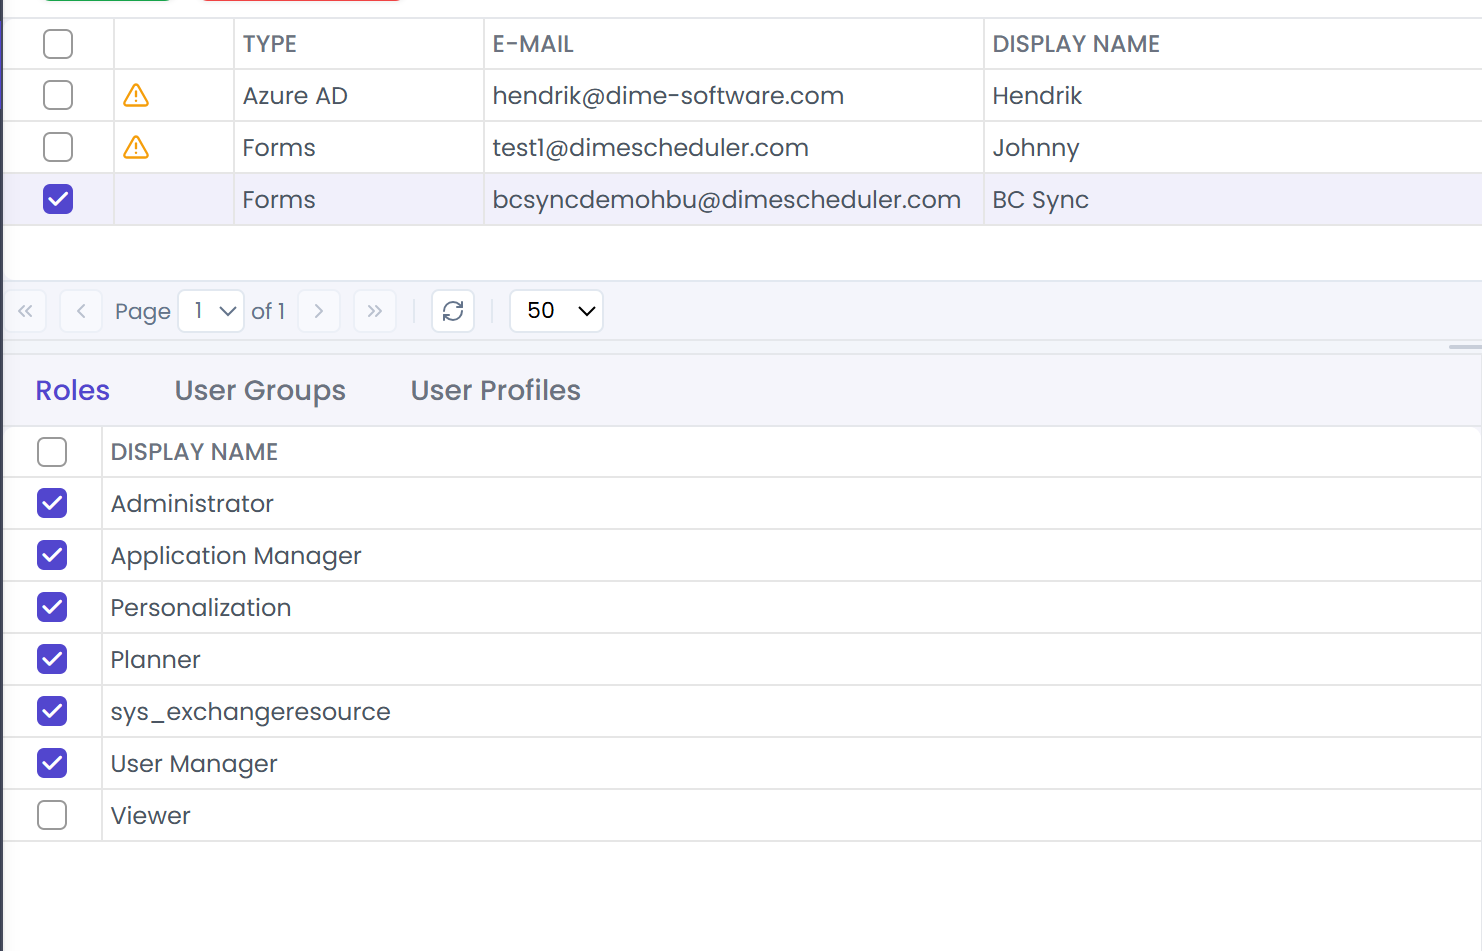Switch to the User Groups tab

click(260, 390)
